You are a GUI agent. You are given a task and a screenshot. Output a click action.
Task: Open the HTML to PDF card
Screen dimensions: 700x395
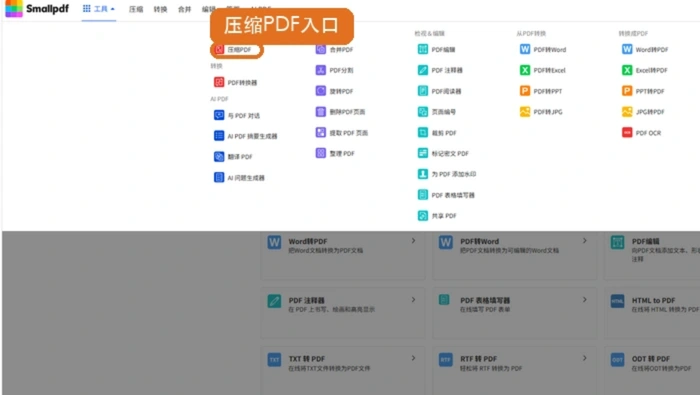(652, 312)
